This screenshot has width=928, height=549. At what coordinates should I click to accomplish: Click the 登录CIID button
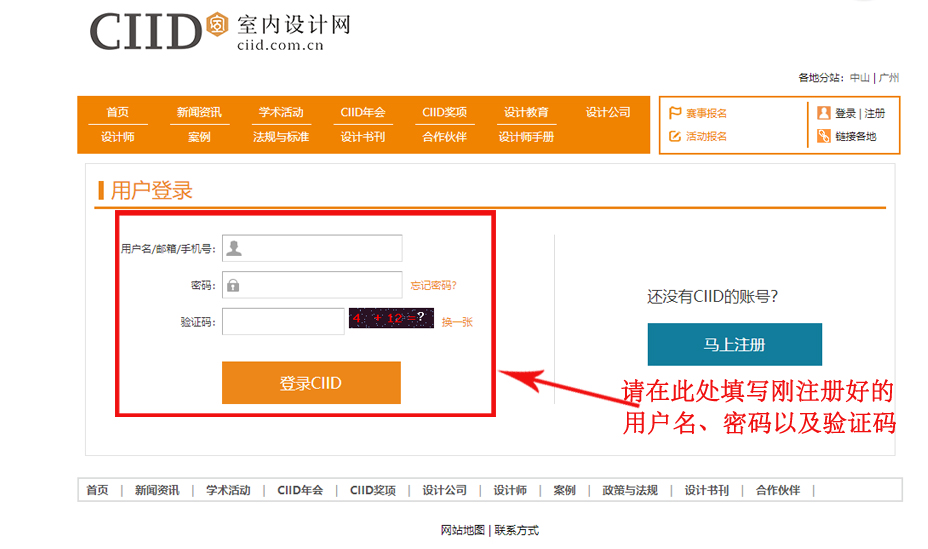pyautogui.click(x=311, y=383)
